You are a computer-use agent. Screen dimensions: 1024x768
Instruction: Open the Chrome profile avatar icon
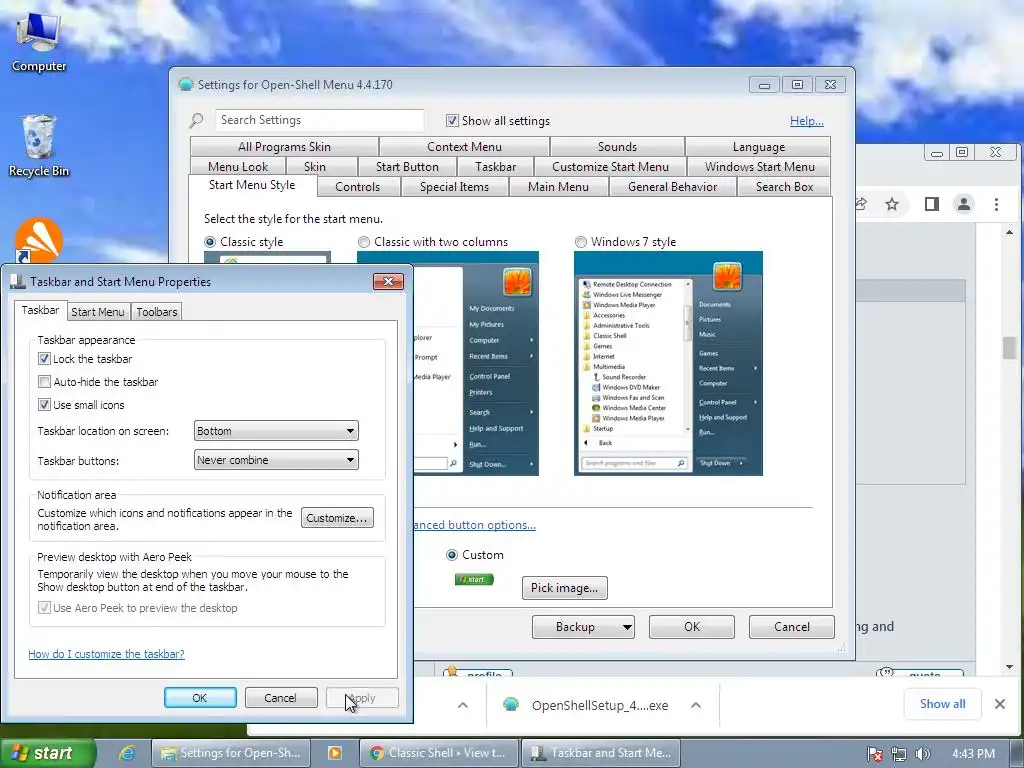tap(964, 204)
